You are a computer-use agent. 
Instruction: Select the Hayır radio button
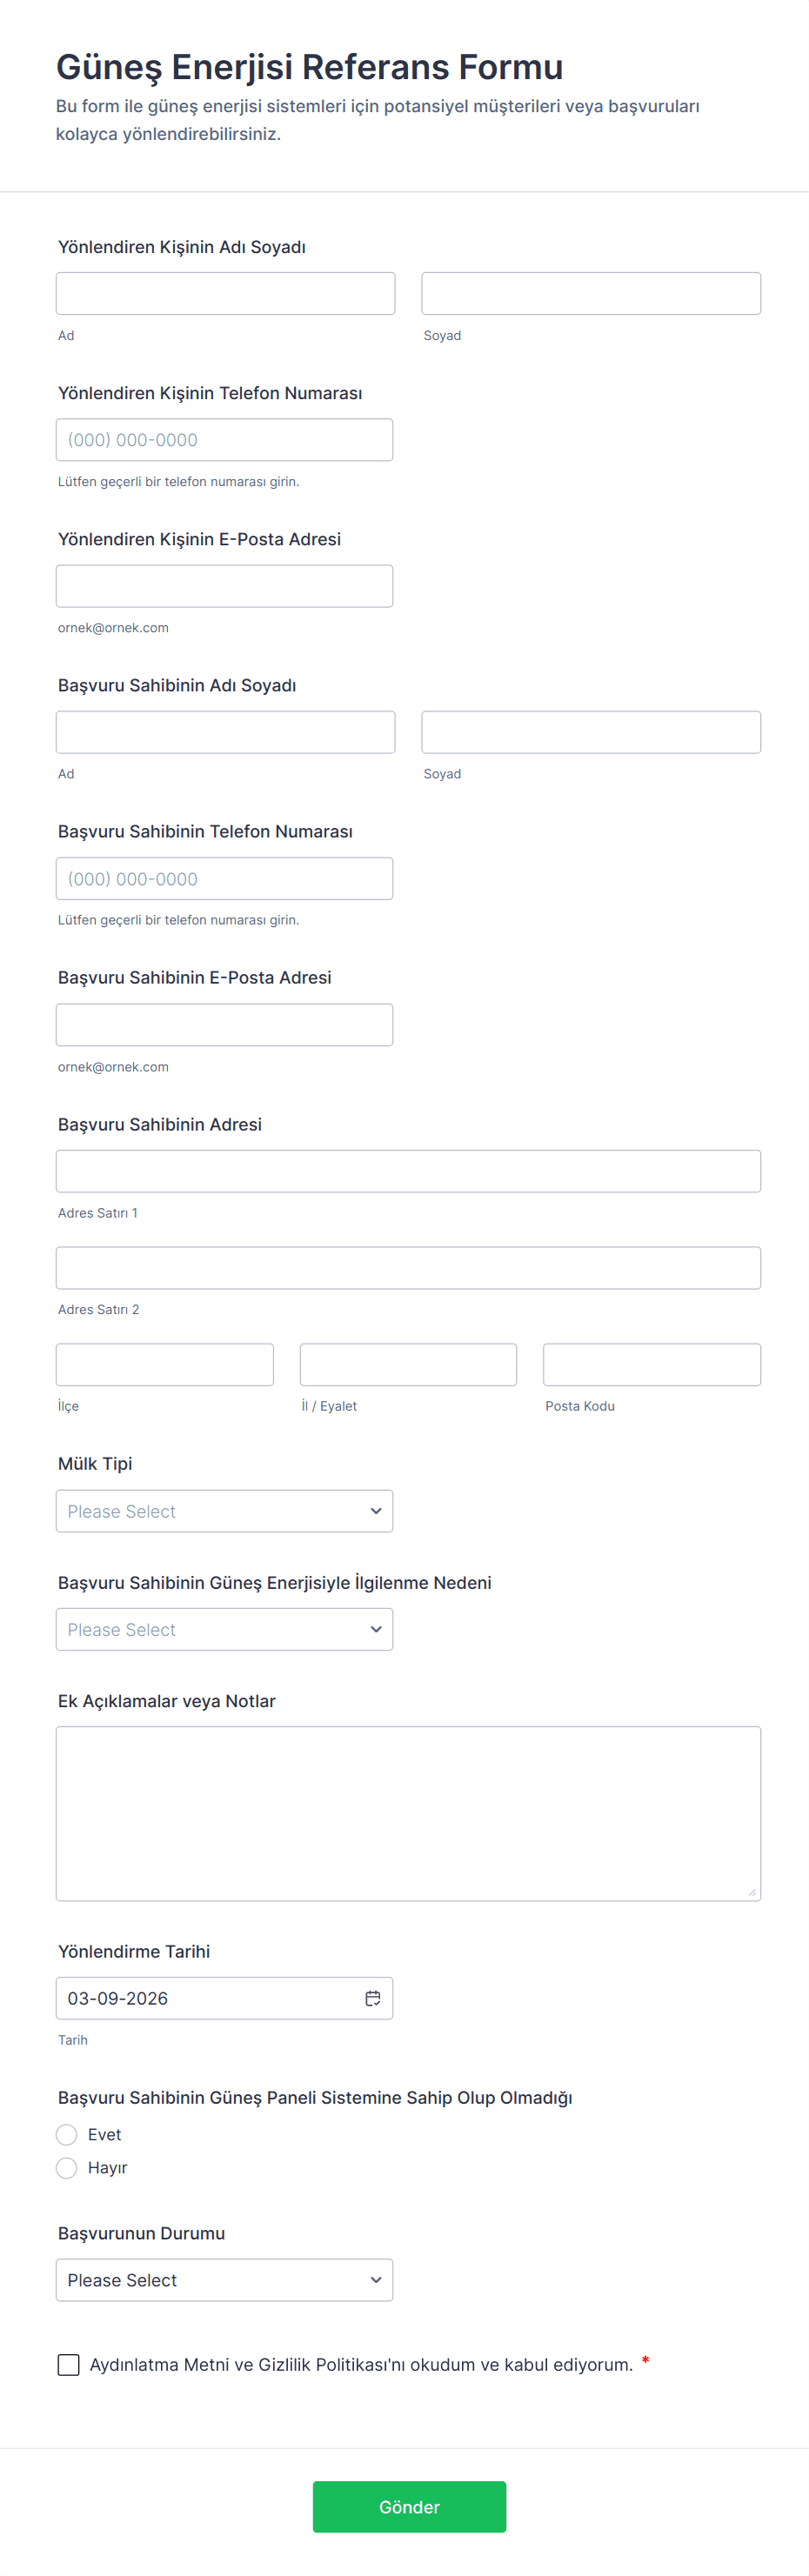point(67,2167)
